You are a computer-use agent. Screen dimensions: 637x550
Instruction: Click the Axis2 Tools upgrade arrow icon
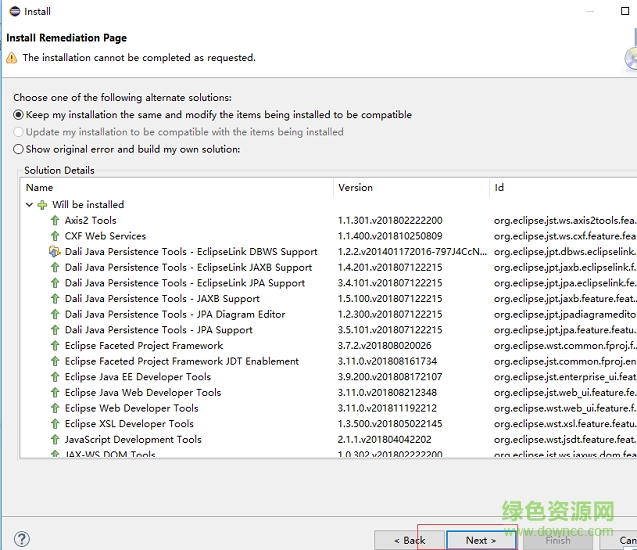click(55, 221)
